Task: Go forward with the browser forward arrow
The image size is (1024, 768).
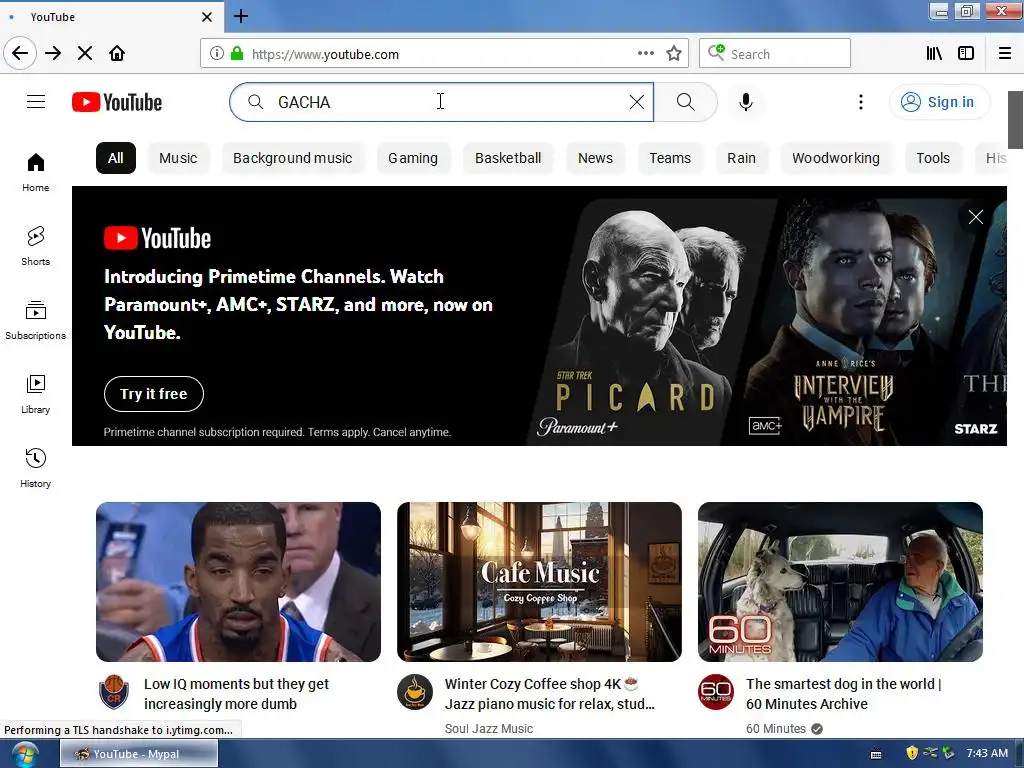Action: point(53,54)
